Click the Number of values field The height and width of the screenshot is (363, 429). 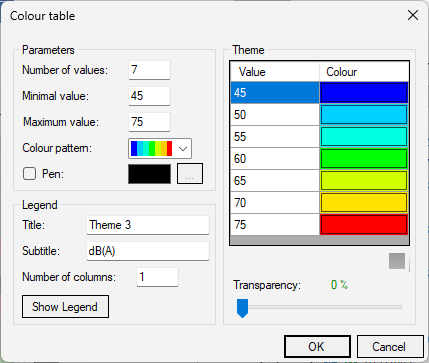pyautogui.click(x=149, y=70)
